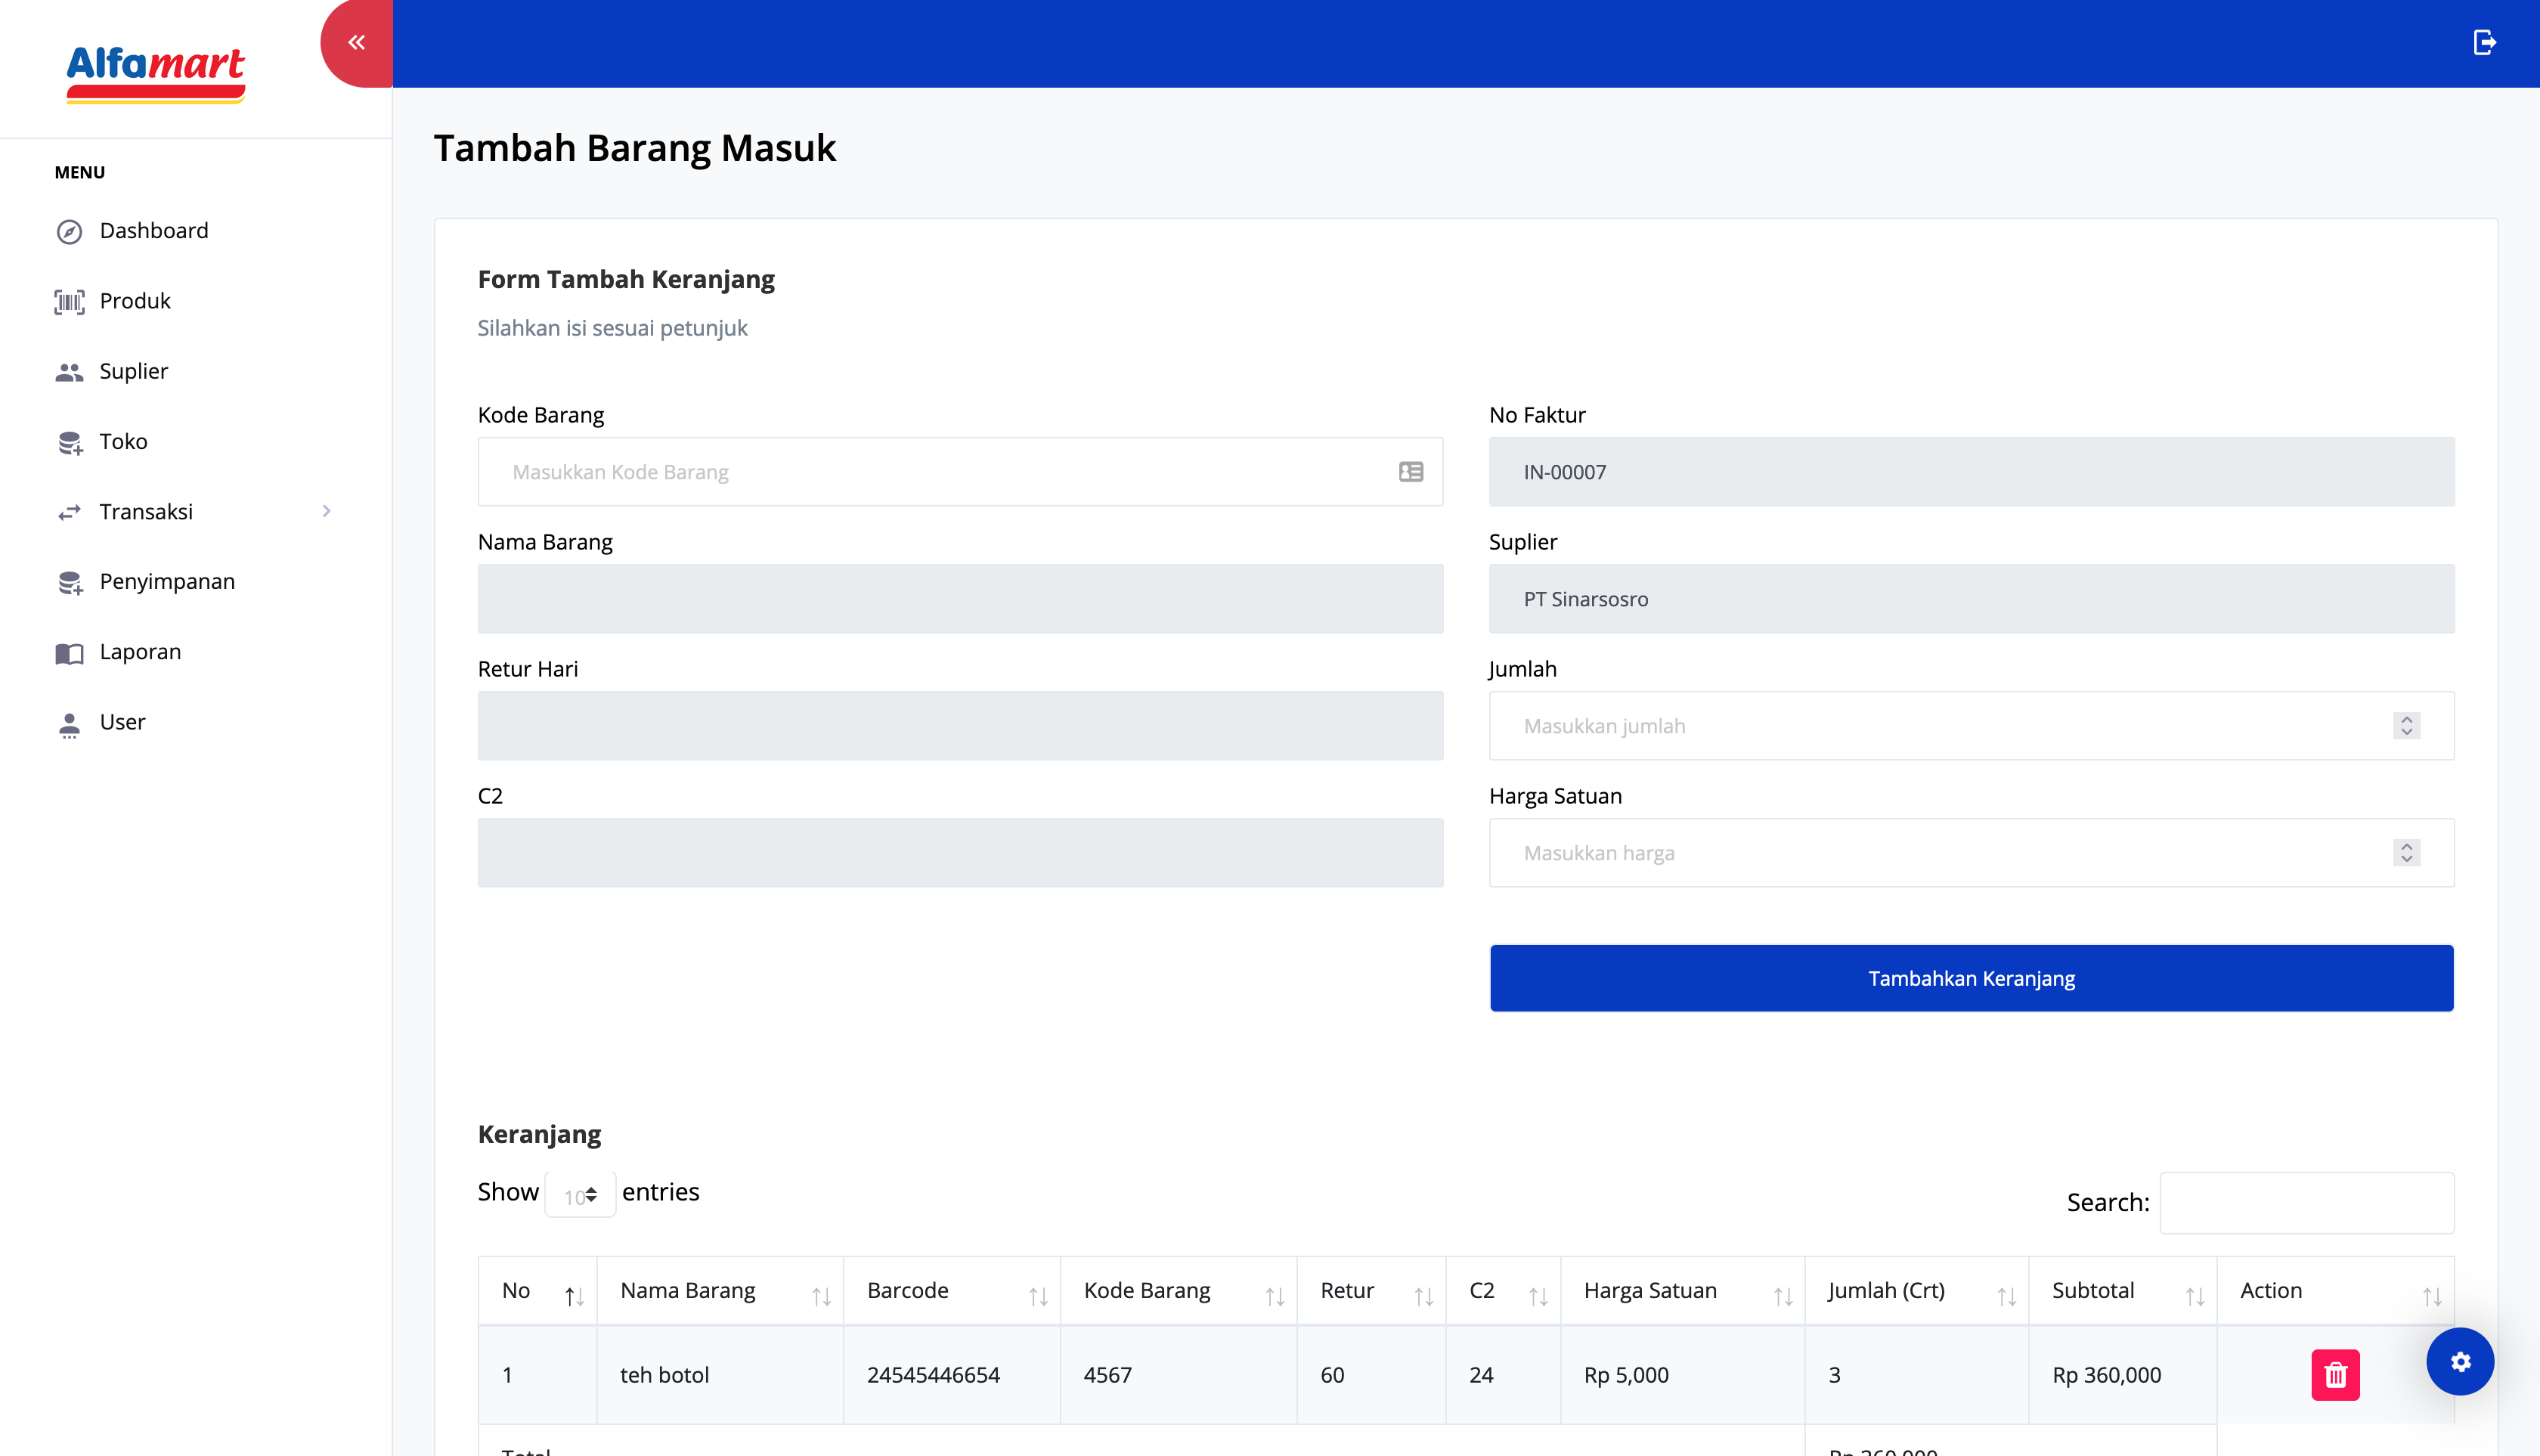This screenshot has height=1456, width=2540.
Task: Click the disabled Retur Hari field
Action: click(960, 726)
